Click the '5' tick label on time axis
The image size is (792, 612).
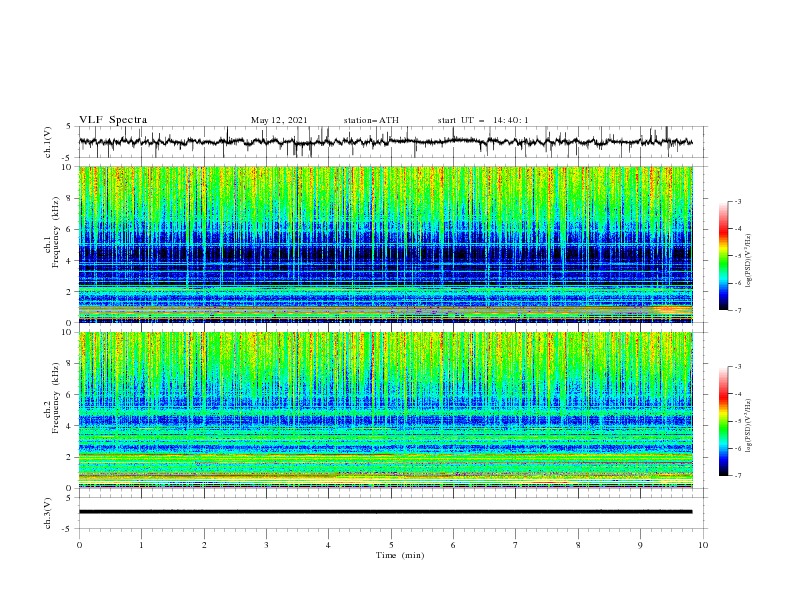391,545
